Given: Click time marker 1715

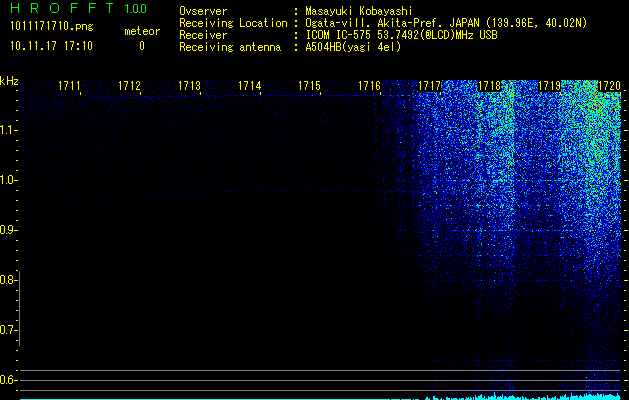Looking at the screenshot, I should click(x=309, y=86).
